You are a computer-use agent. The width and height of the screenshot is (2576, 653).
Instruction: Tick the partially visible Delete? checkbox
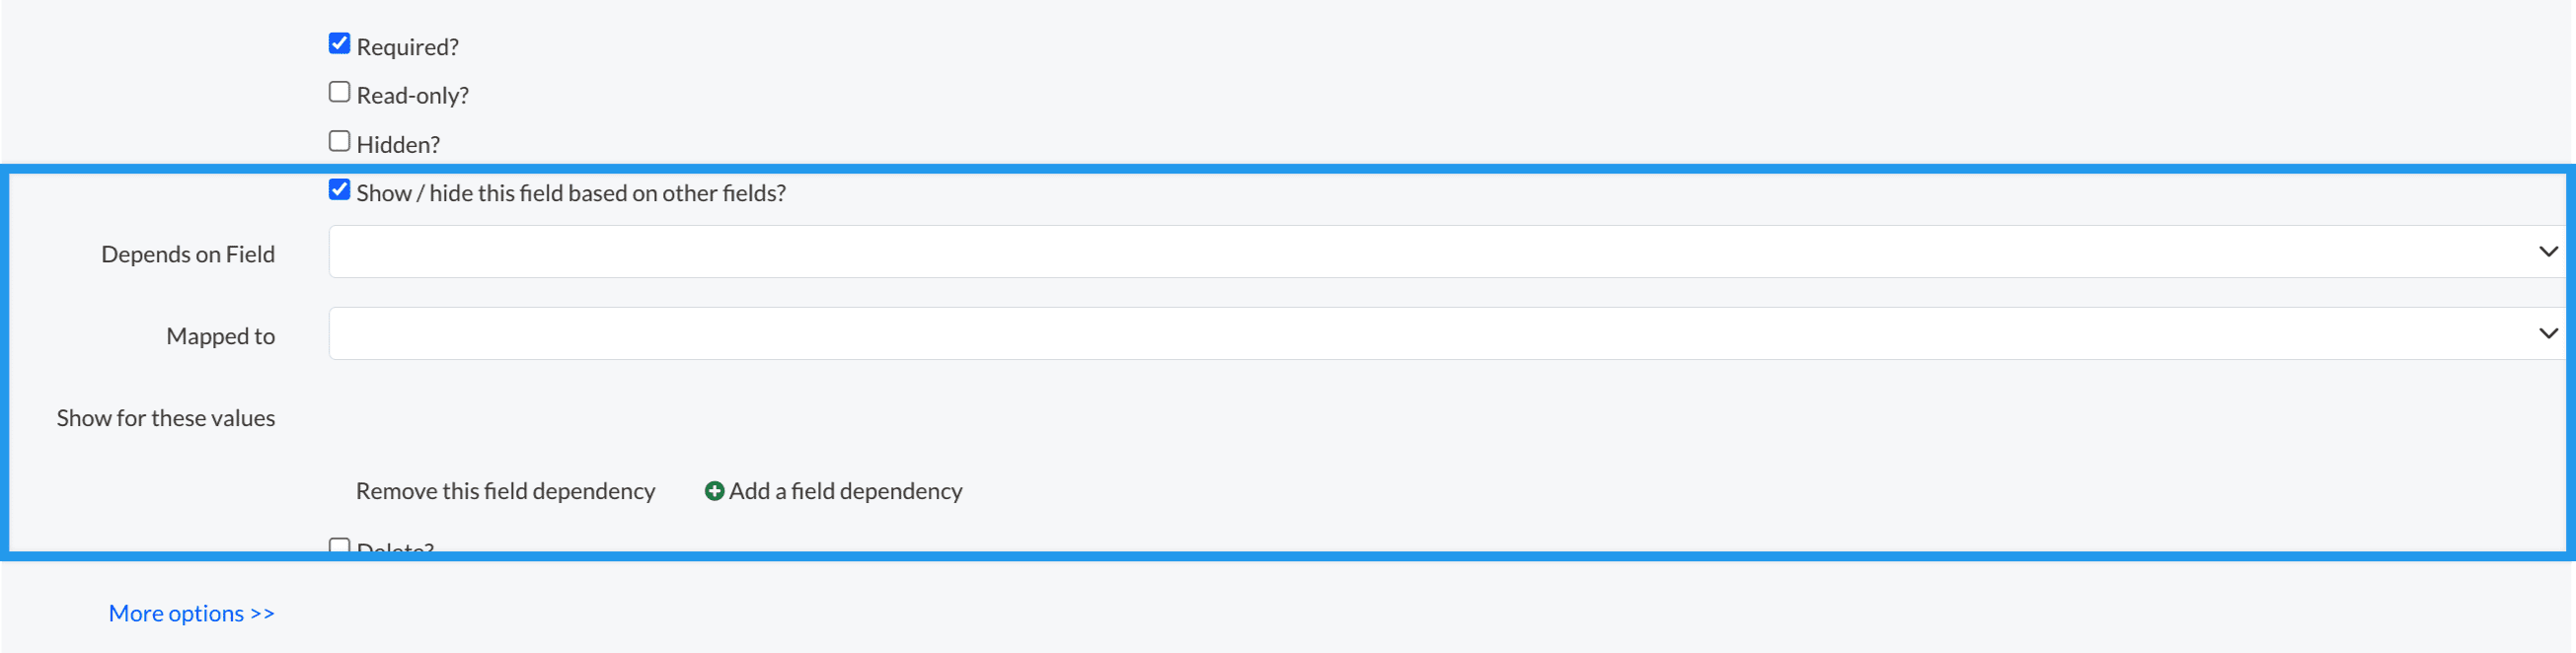tap(340, 545)
